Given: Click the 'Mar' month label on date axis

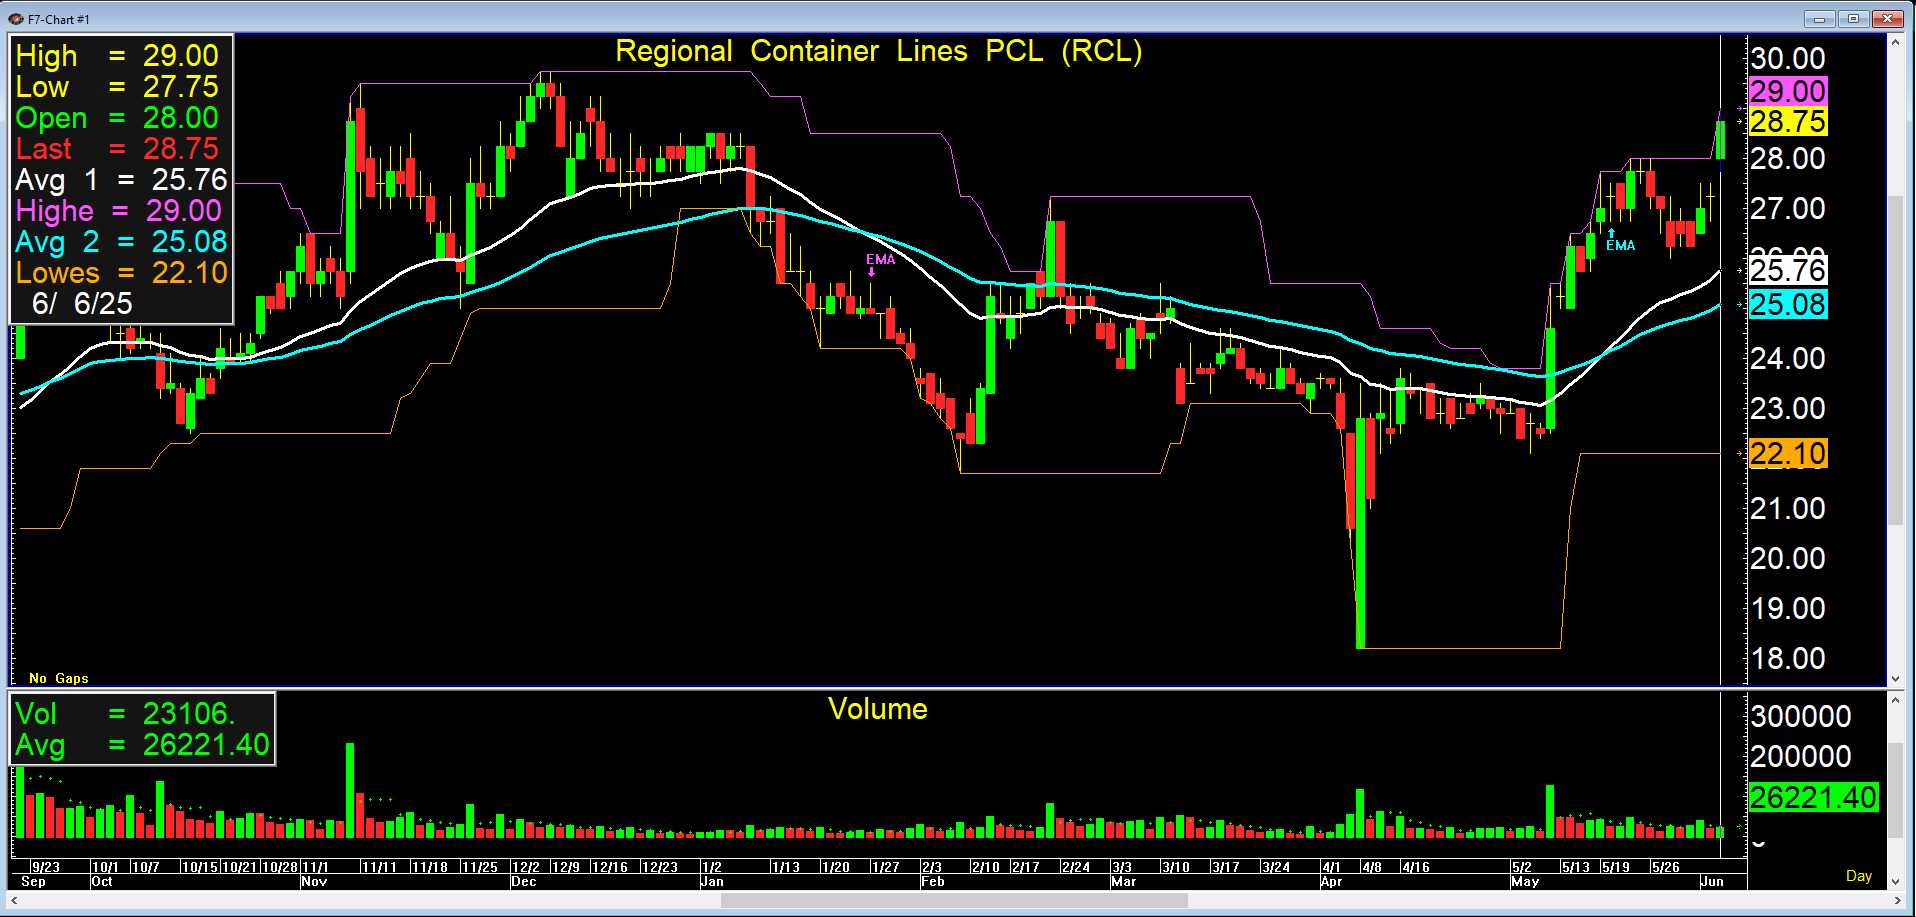Looking at the screenshot, I should click(x=1124, y=882).
